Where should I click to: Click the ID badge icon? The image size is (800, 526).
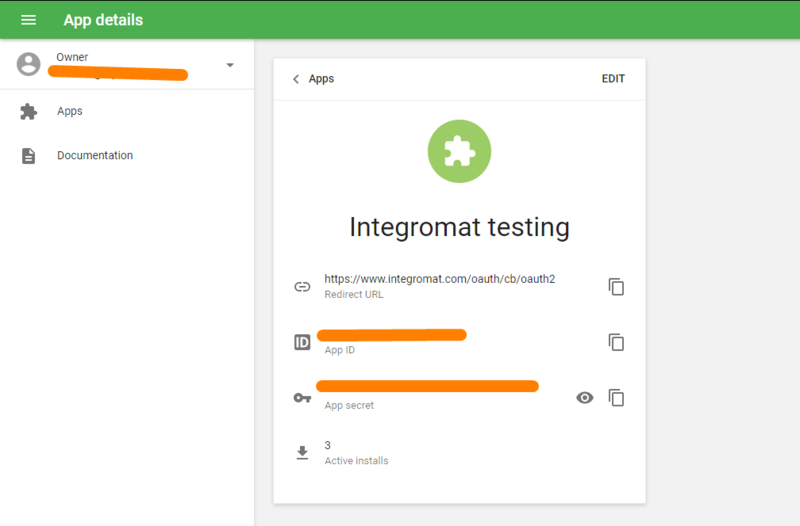[302, 342]
